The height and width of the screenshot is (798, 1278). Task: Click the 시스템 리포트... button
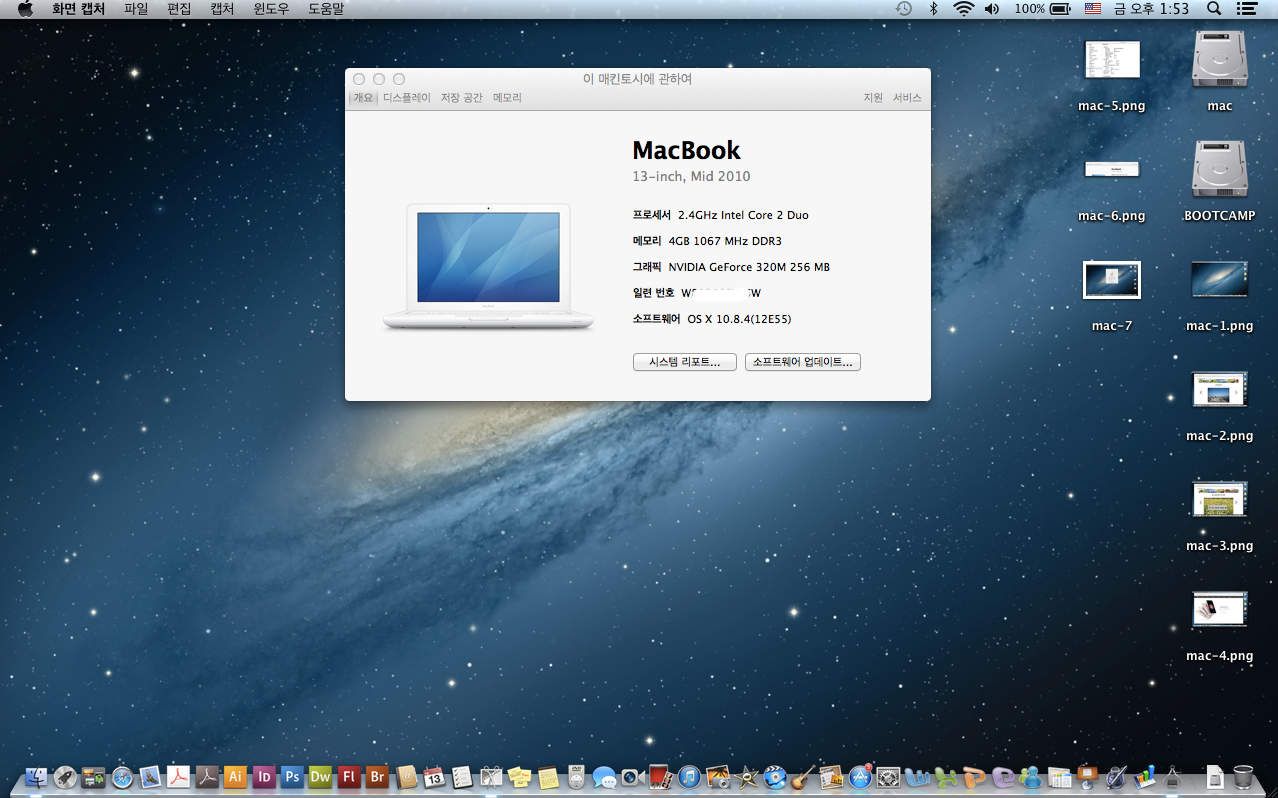tap(684, 362)
